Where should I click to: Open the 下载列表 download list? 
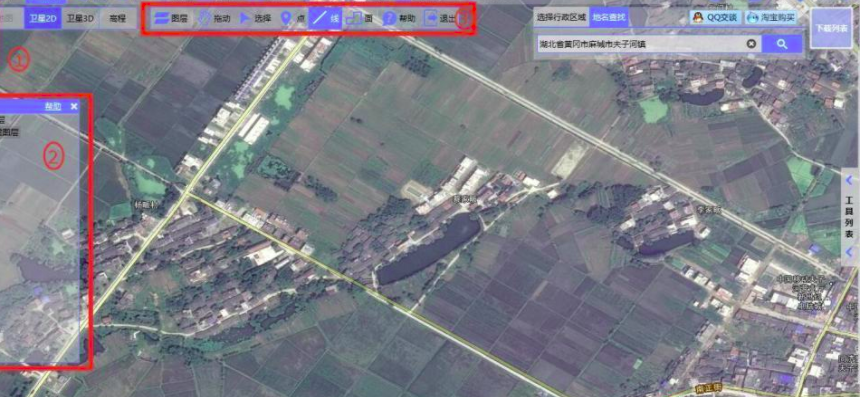pyautogui.click(x=831, y=29)
